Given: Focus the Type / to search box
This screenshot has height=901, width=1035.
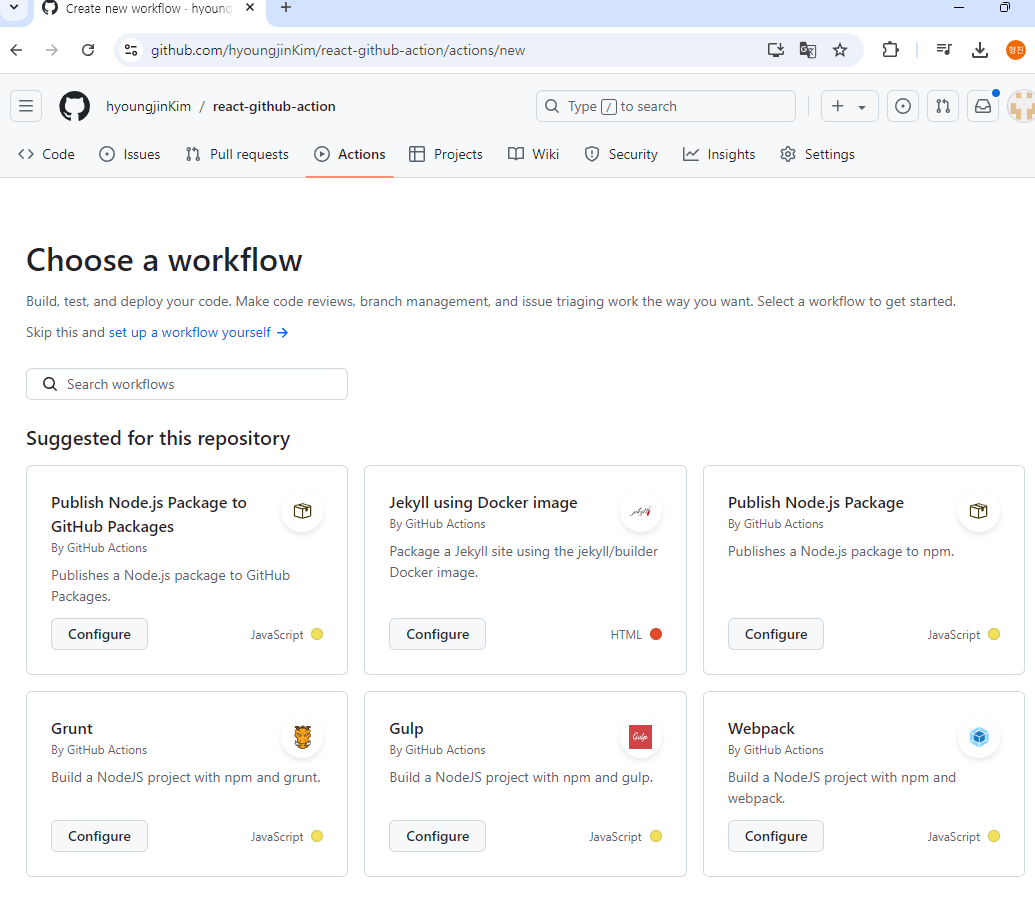Looking at the screenshot, I should click(666, 106).
